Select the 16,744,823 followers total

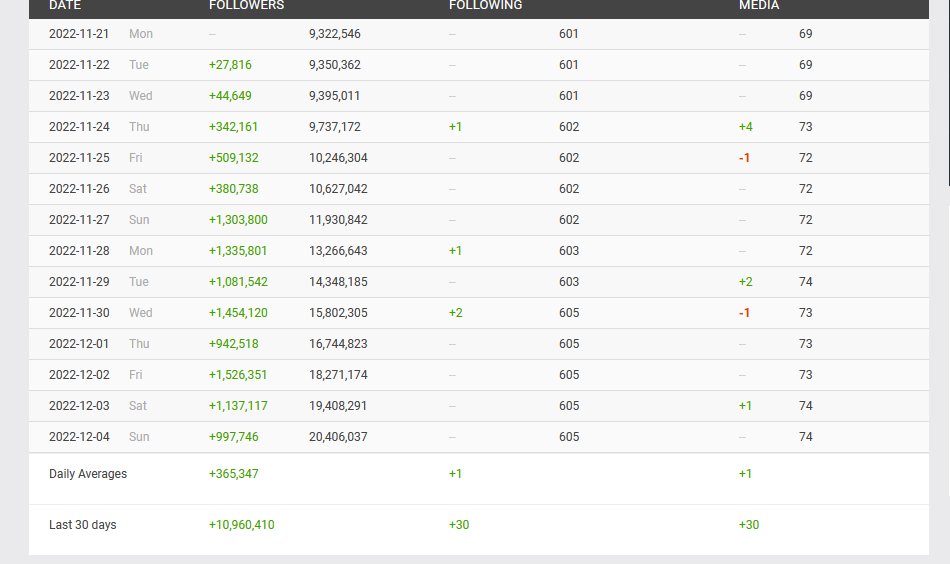338,344
